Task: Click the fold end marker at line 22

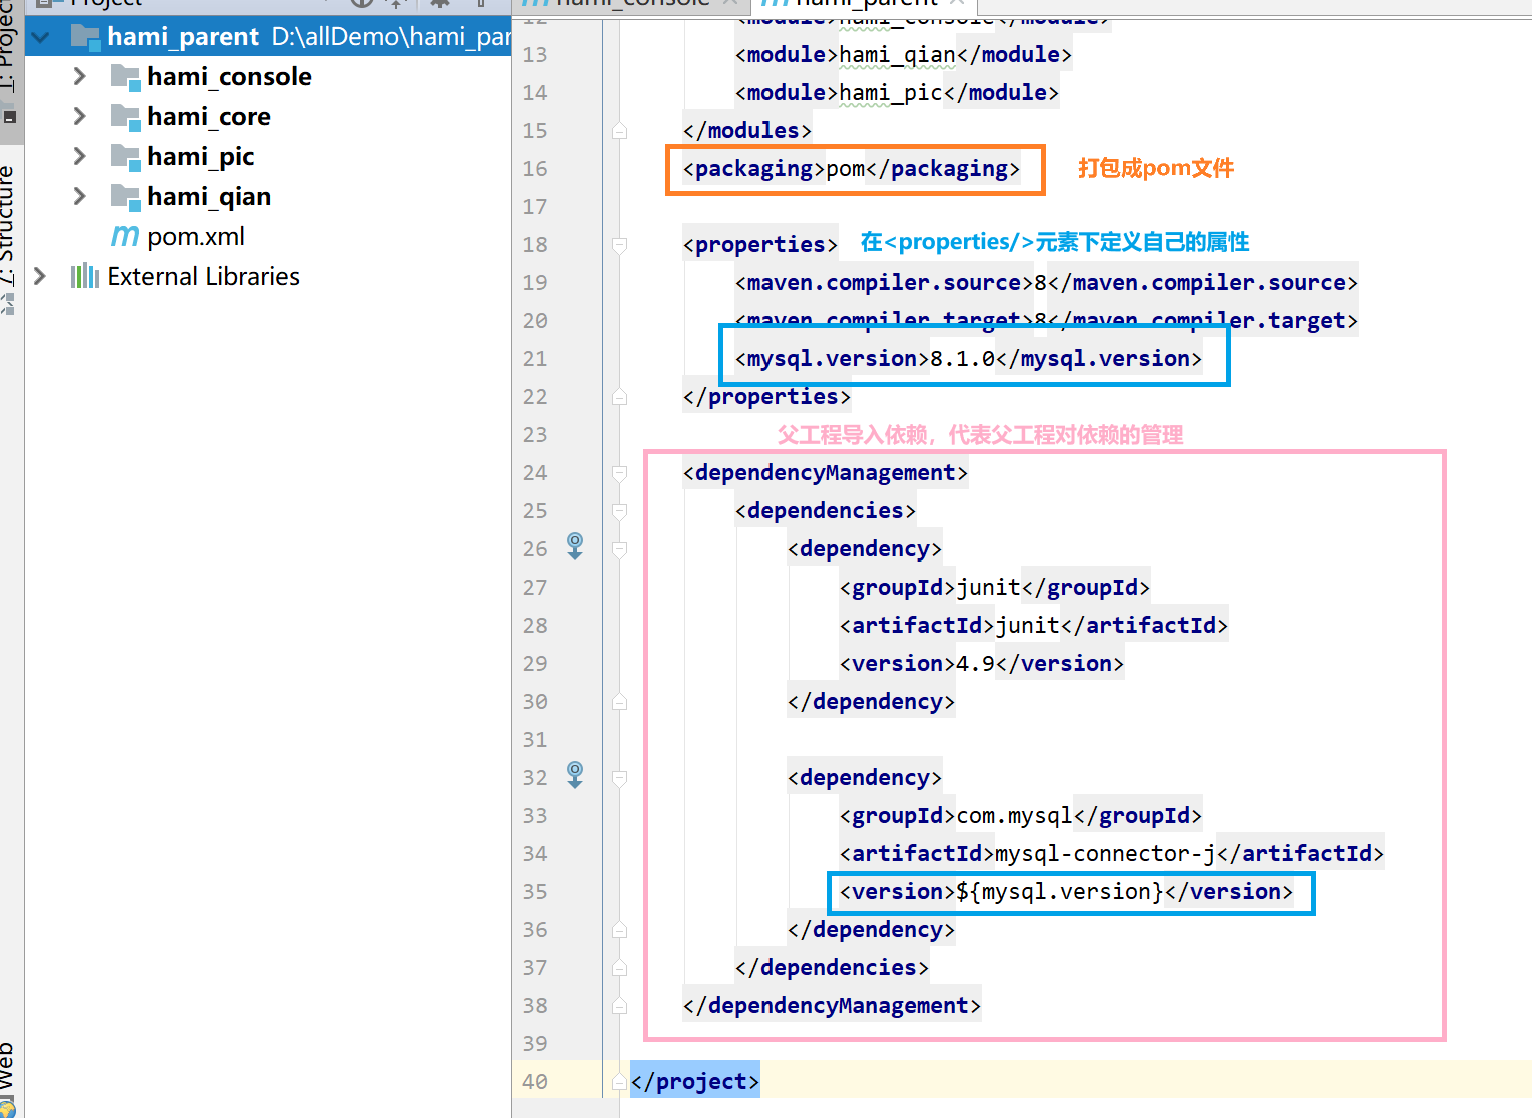Action: (x=619, y=397)
